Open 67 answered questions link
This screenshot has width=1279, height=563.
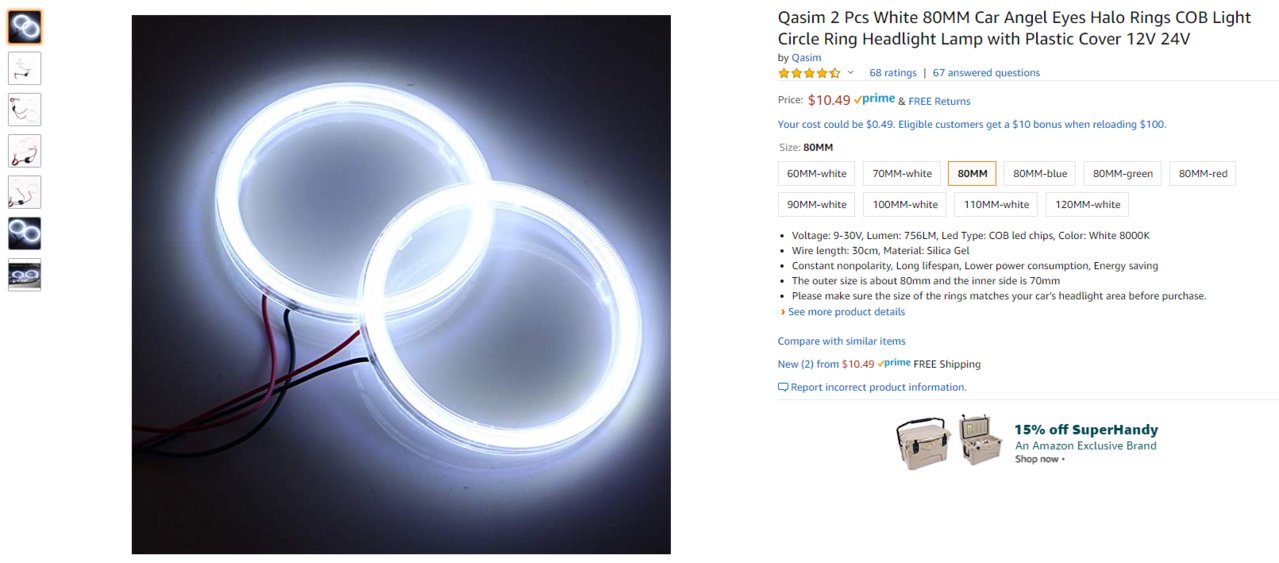pyautogui.click(x=986, y=73)
